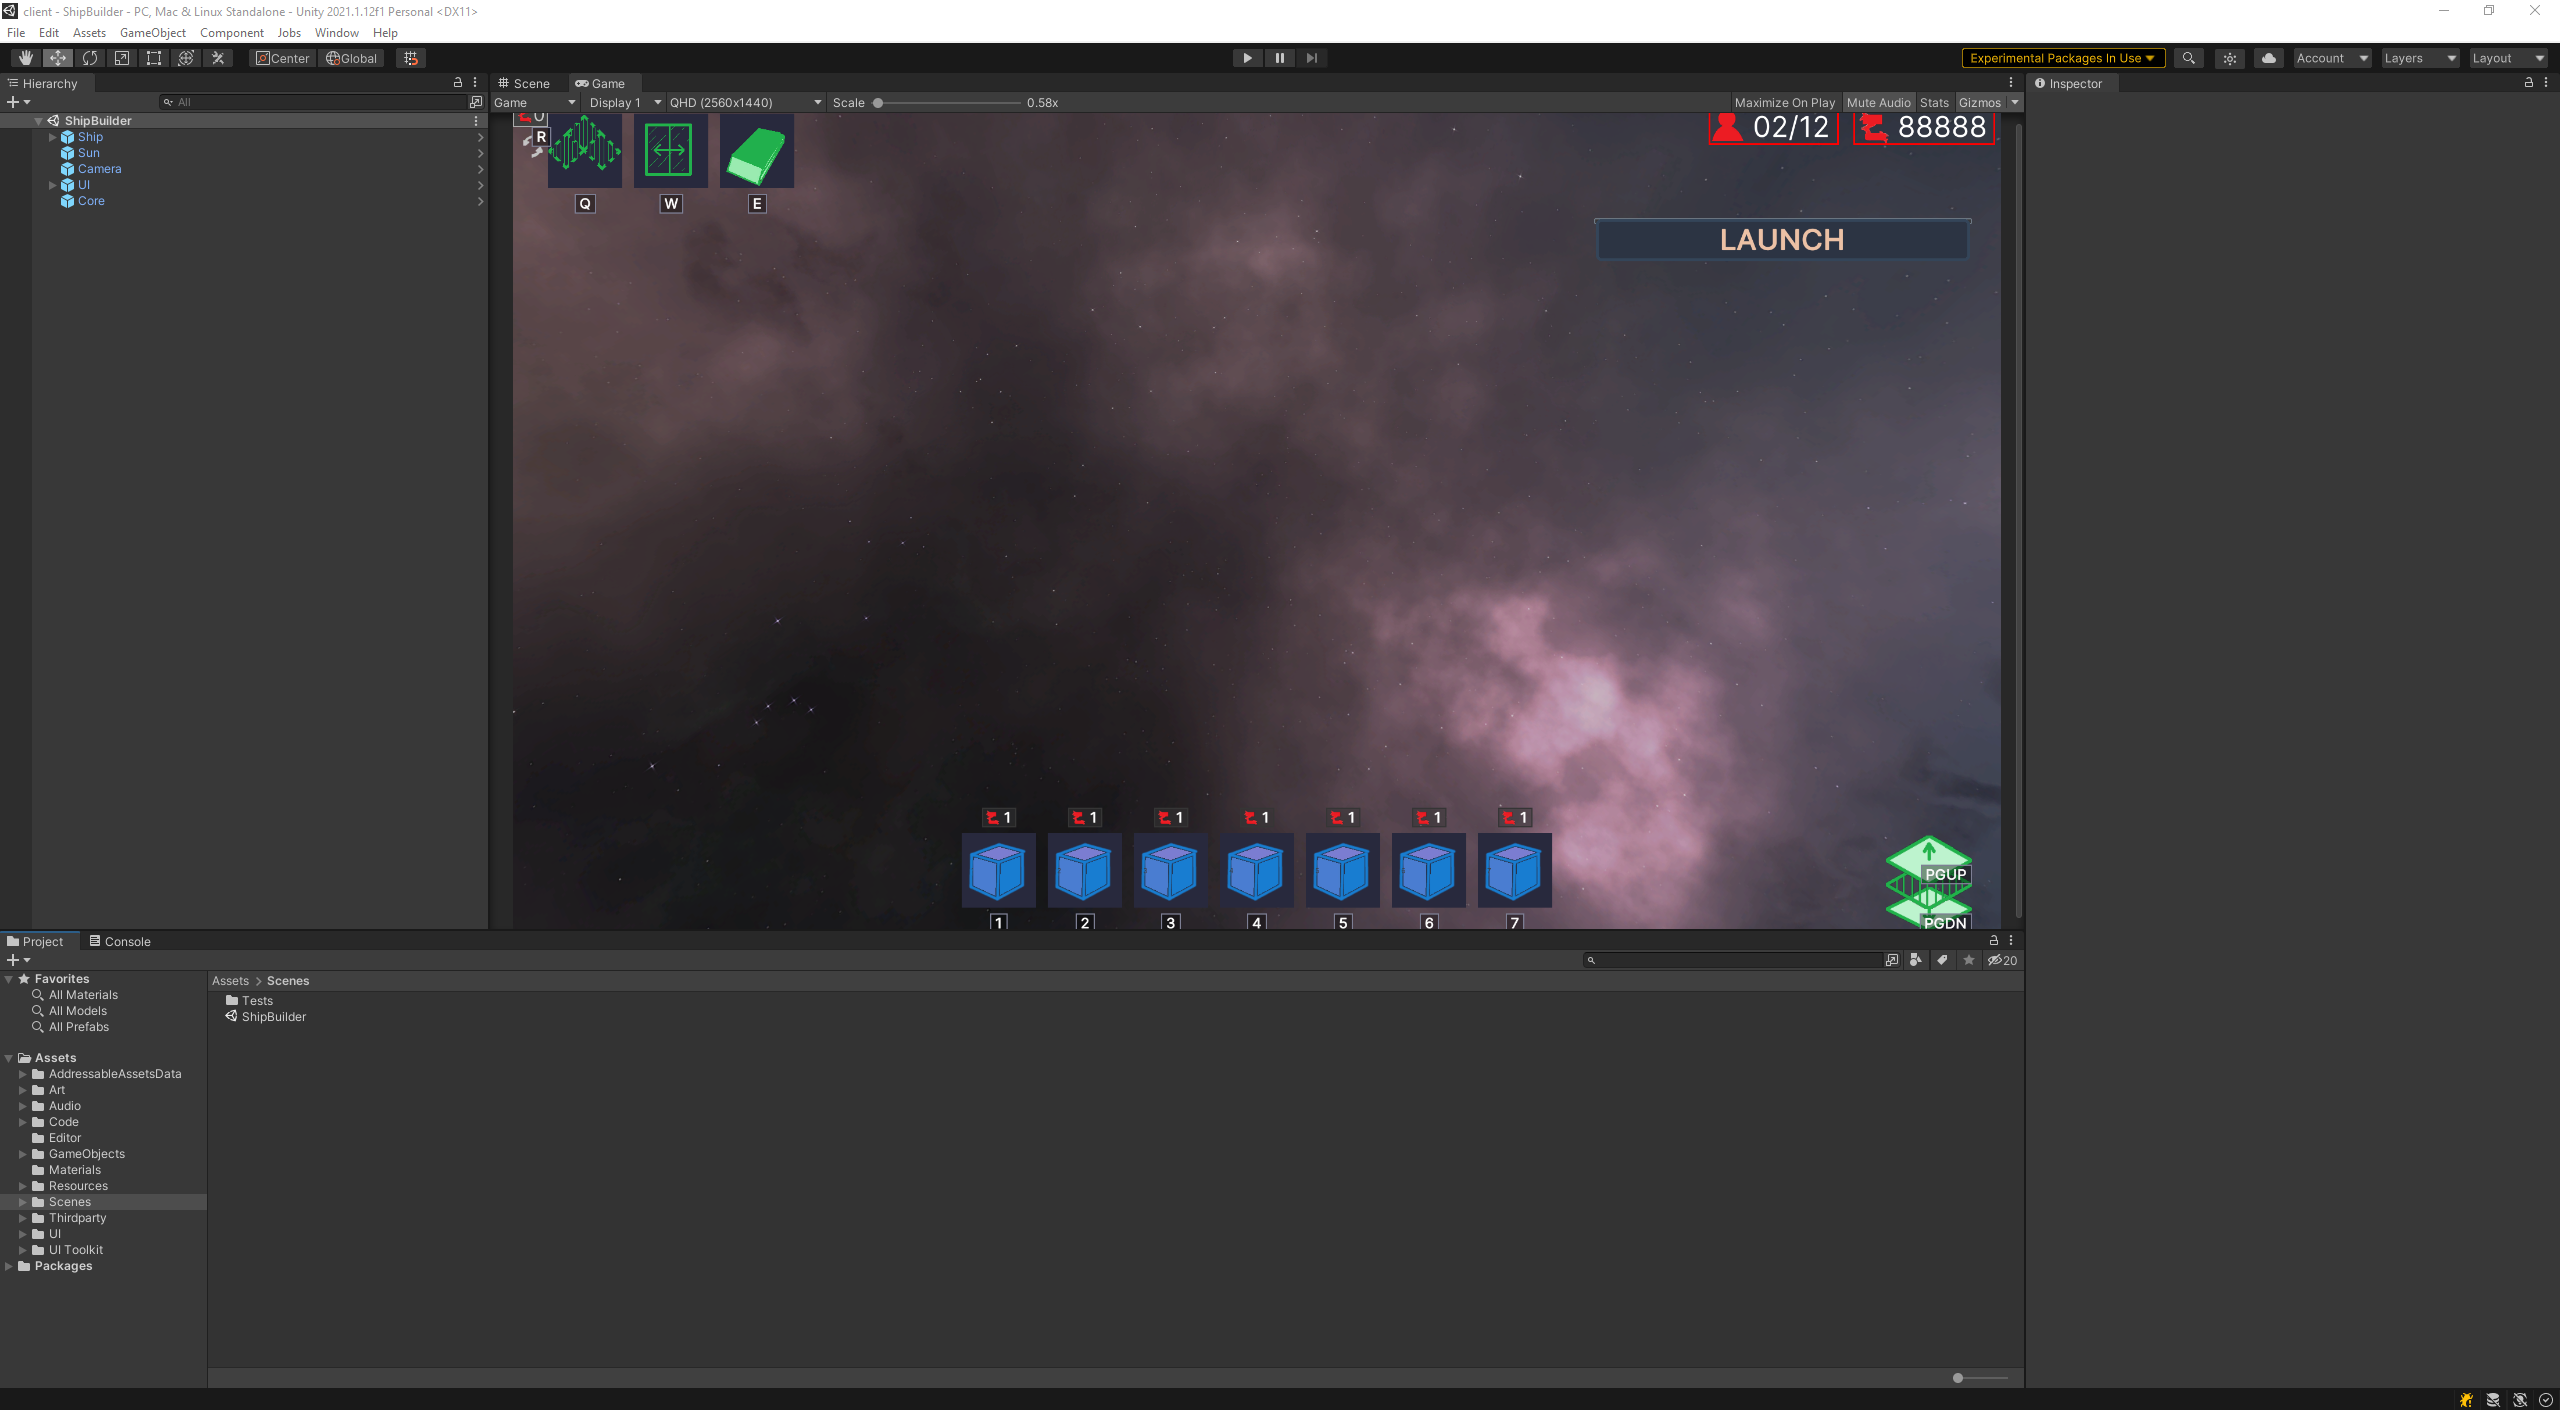Open QHD (2560x1440) resolution dropdown
Screen dimensions: 2560x1410
click(x=745, y=102)
